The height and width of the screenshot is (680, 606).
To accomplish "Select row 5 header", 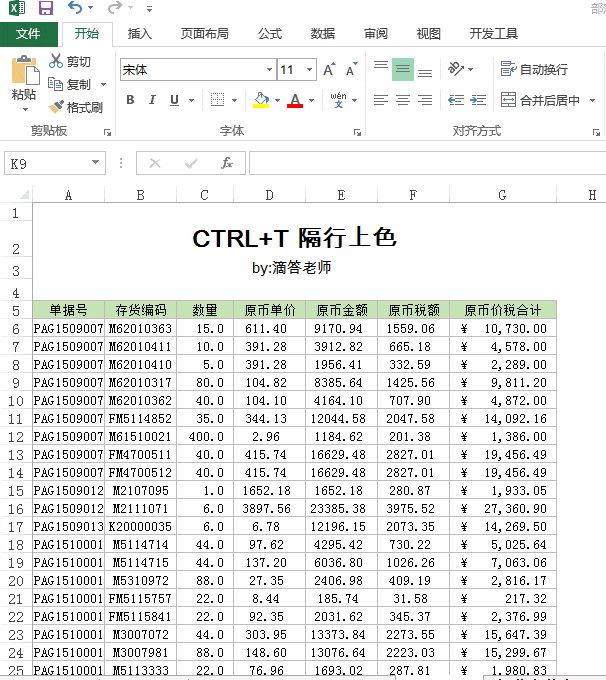I will click(x=16, y=311).
